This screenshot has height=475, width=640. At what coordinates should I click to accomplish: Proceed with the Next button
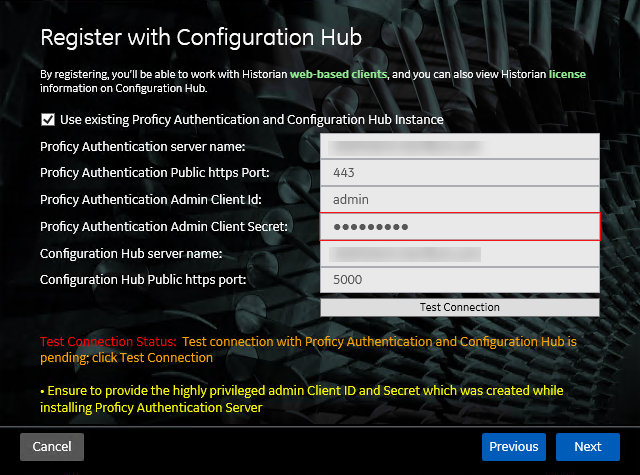pyautogui.click(x=588, y=447)
